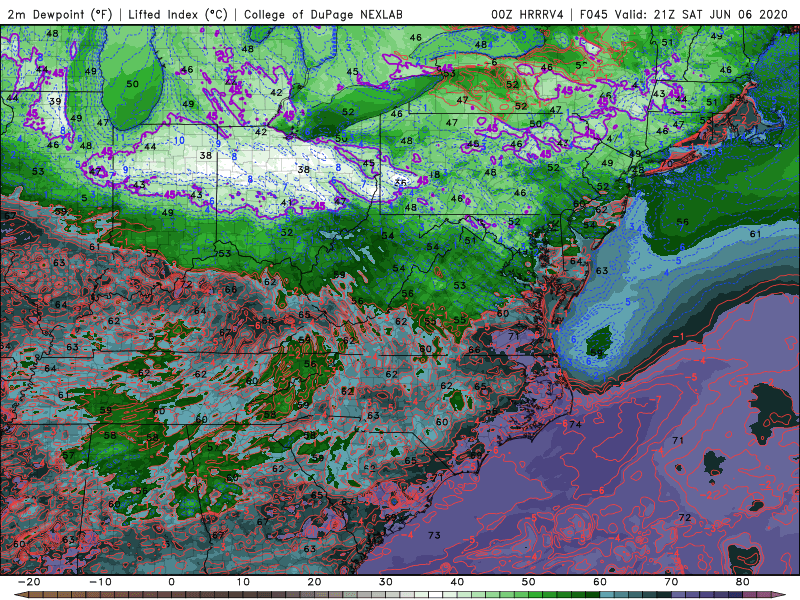Viewport: 800px width, 600px height.
Task: Click the '73' dewpoint value over southern ocean
Action: (434, 535)
